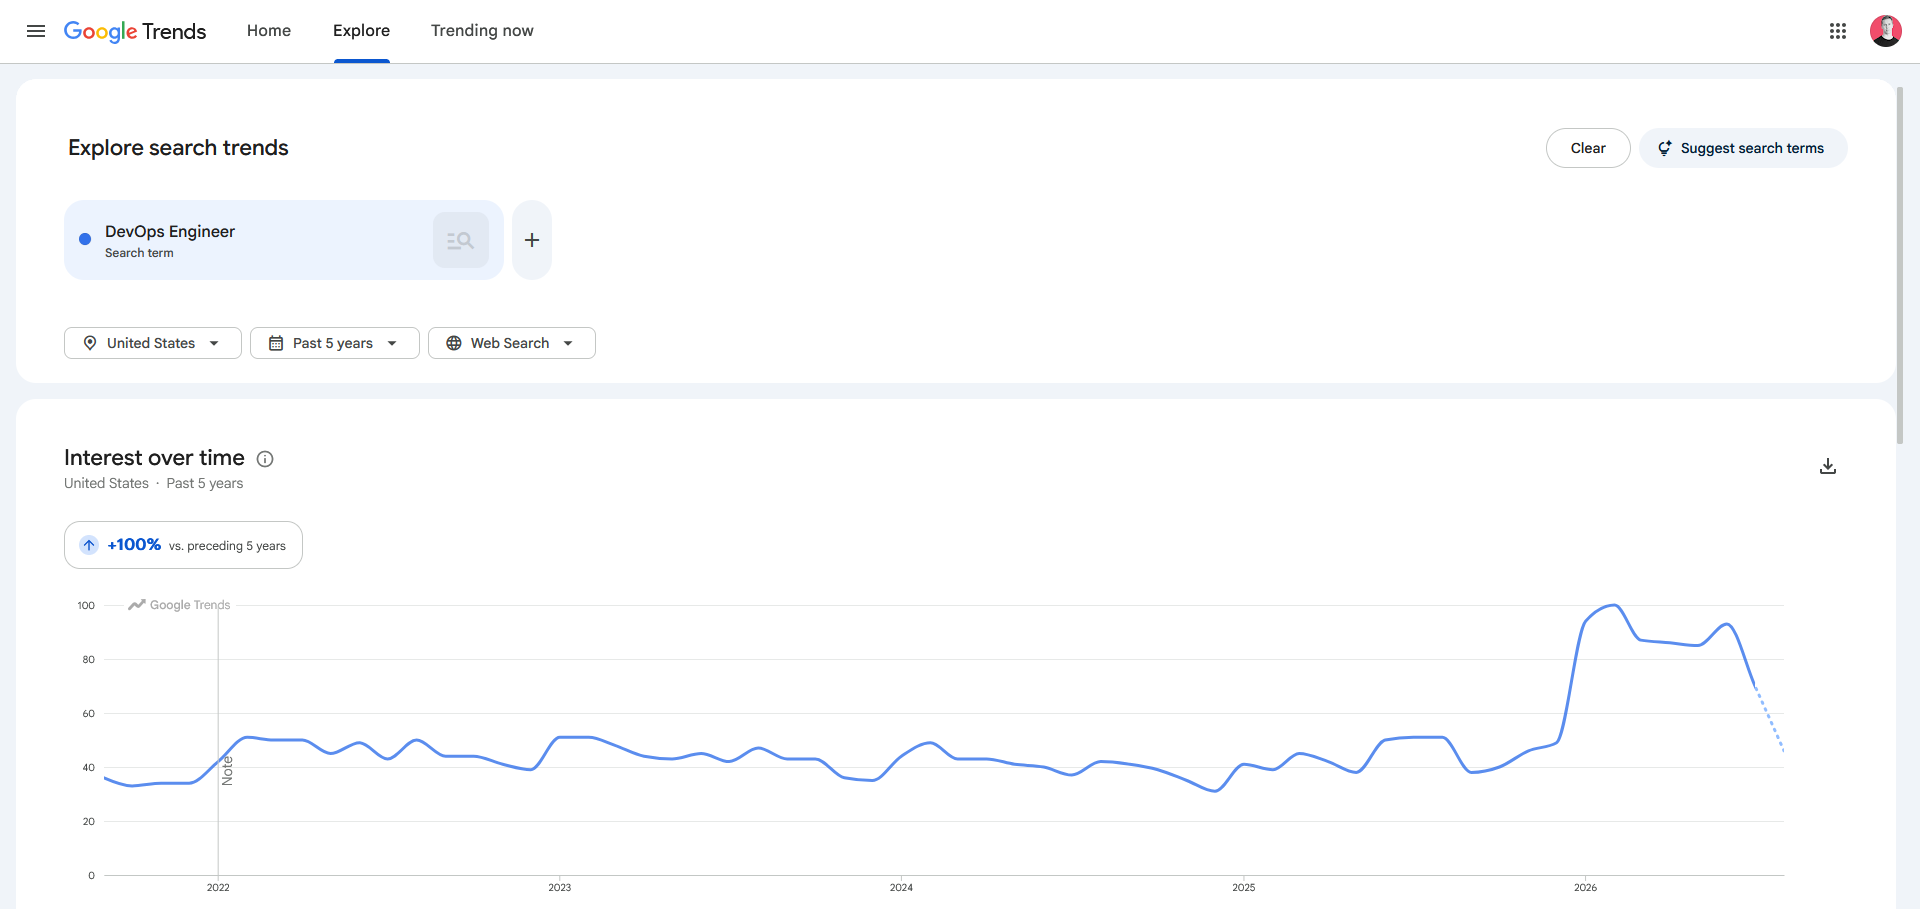The image size is (1920, 909).
Task: Open Interest over time info tooltip
Action: 265,459
